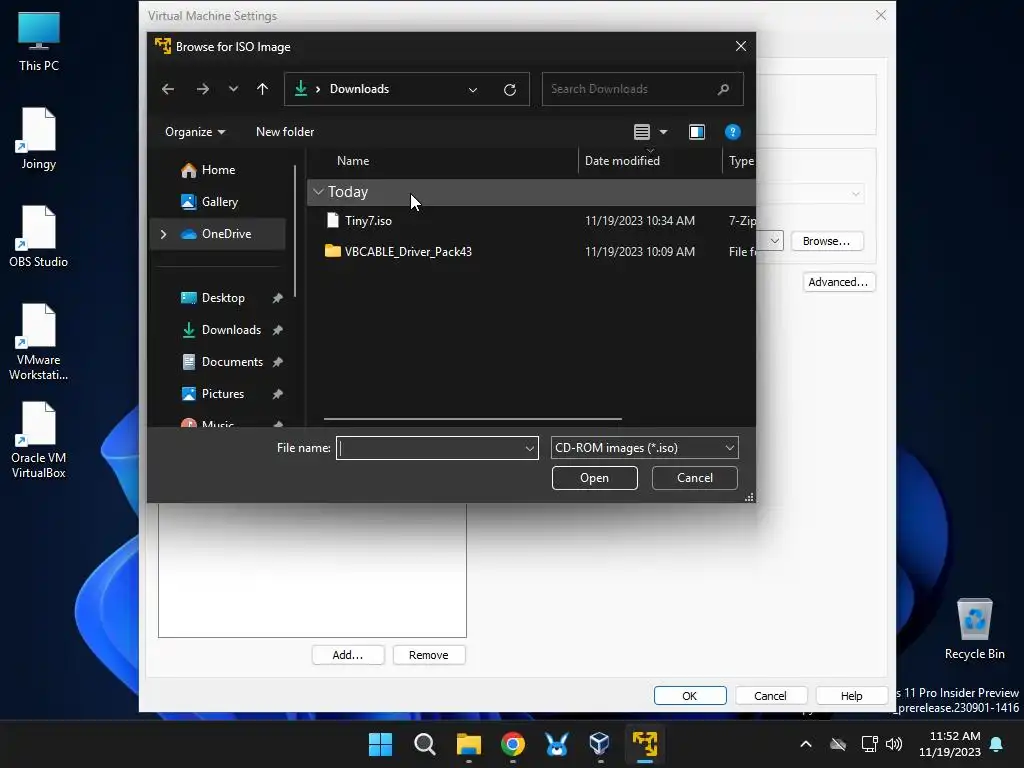Screen dimensions: 1024x768
Task: Expand the OneDrive tree node
Action: [163, 234]
